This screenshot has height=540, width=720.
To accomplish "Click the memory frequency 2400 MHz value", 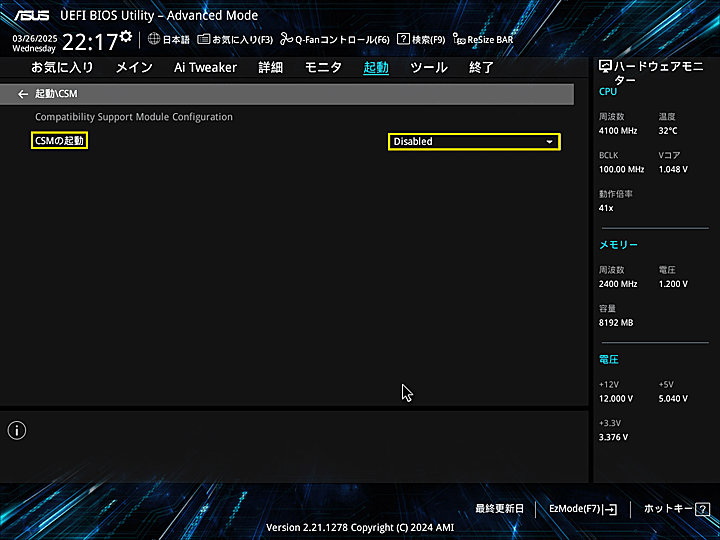I will pos(618,284).
